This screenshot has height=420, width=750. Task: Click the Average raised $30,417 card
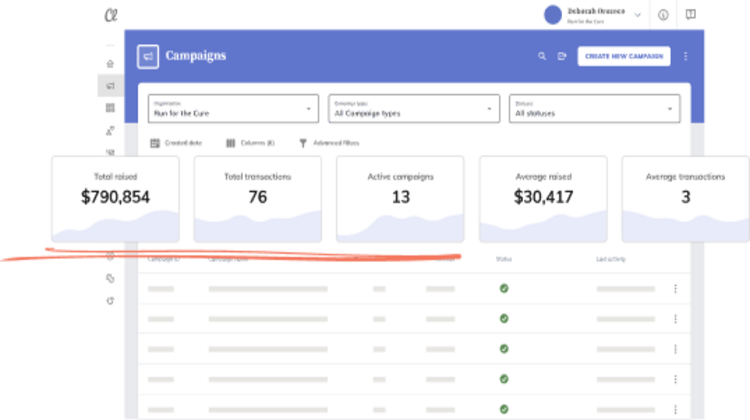point(543,199)
